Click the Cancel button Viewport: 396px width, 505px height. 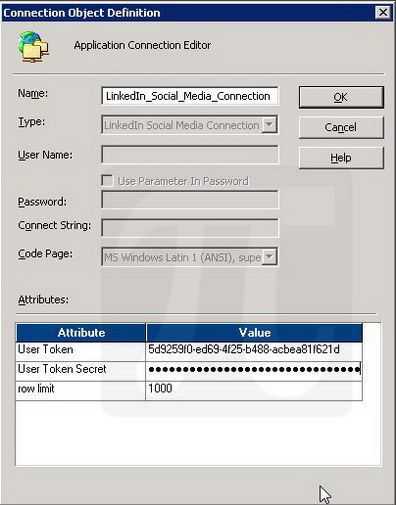pos(341,127)
